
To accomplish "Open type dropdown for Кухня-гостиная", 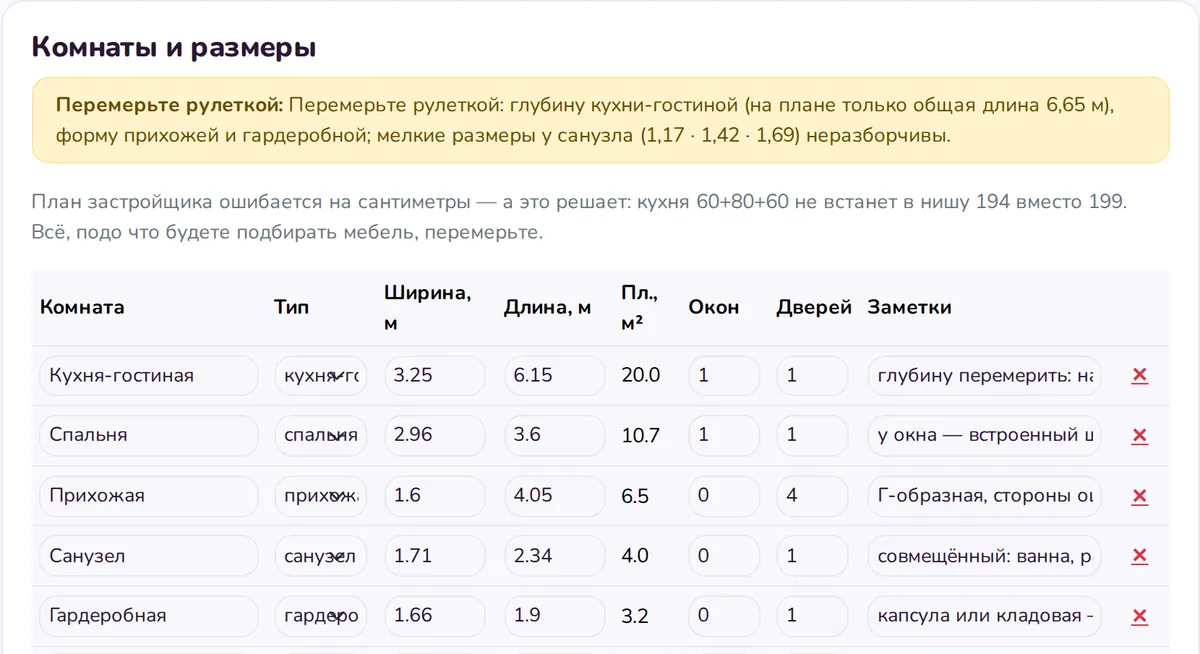I will 320,376.
